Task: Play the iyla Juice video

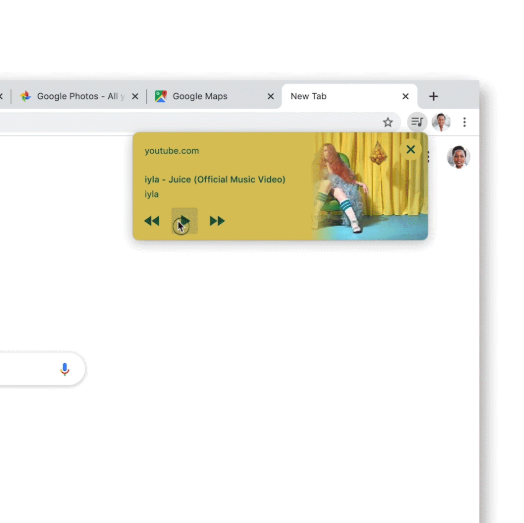Action: (184, 221)
